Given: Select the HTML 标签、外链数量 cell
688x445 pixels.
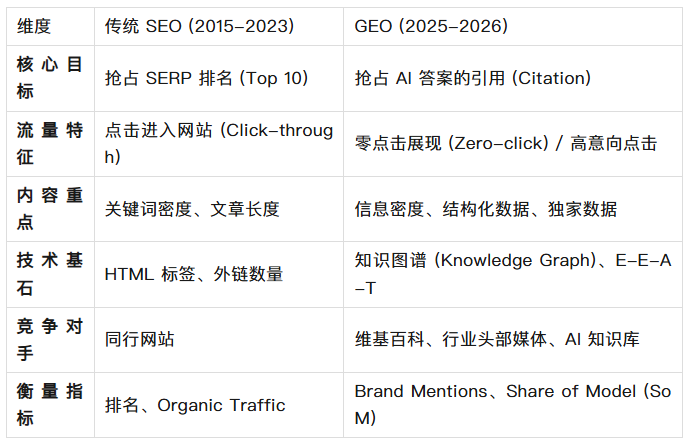Looking at the screenshot, I should pyautogui.click(x=194, y=273).
